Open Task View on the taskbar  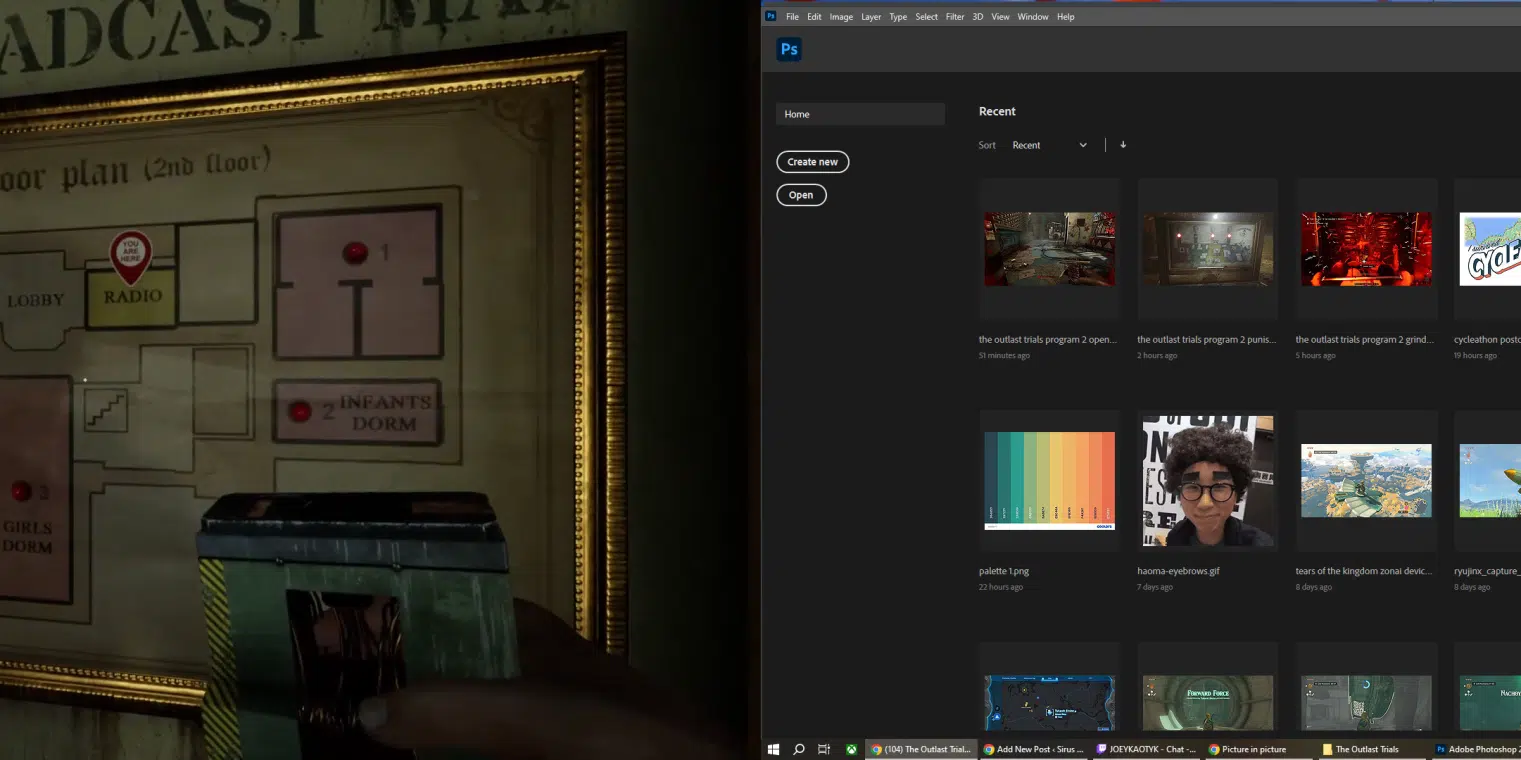point(824,749)
